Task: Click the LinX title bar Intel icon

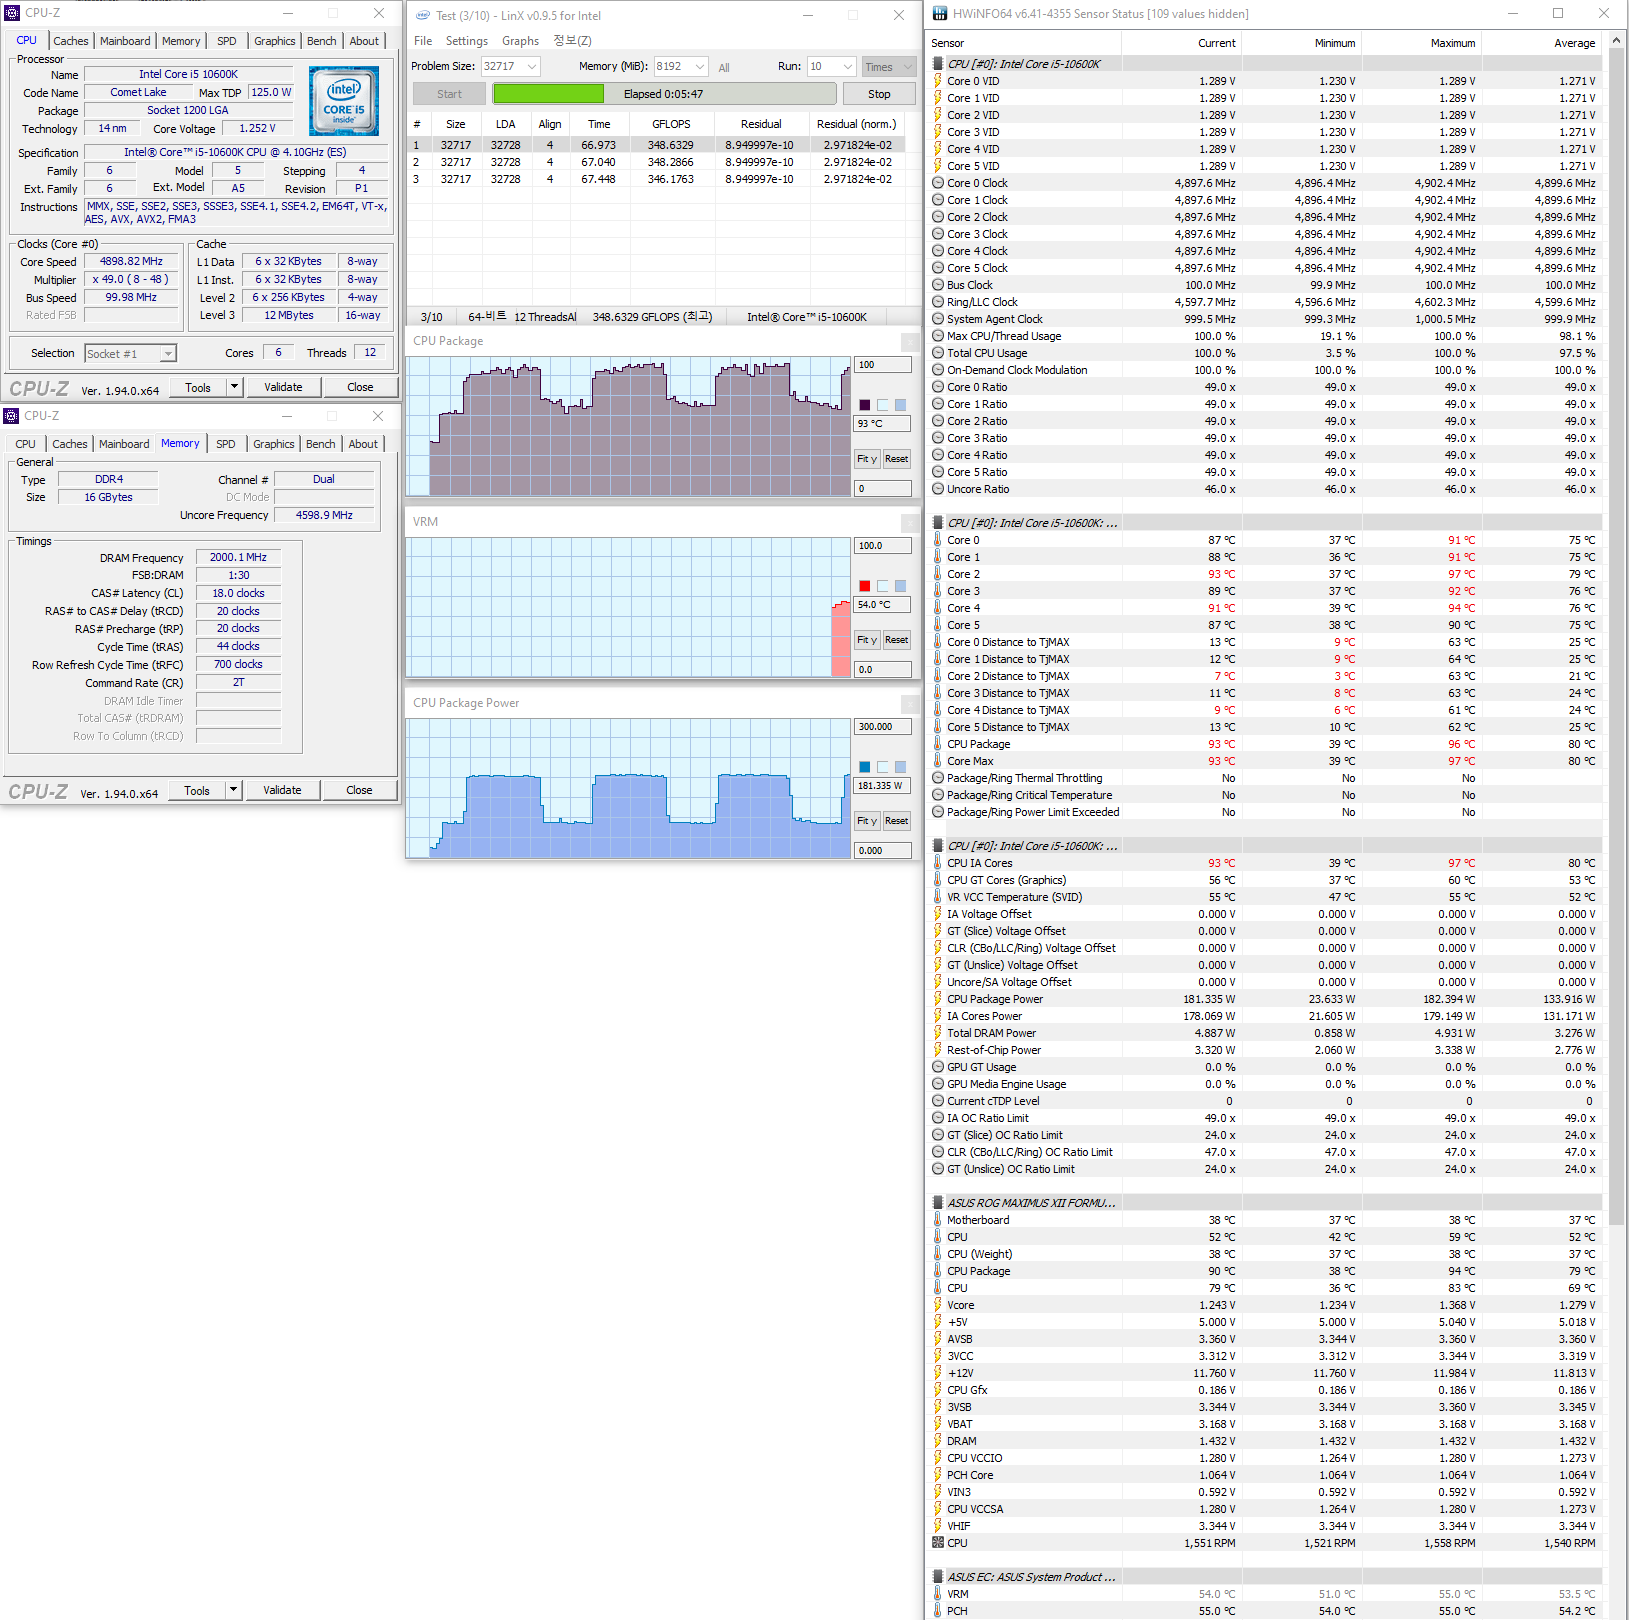Action: pyautogui.click(x=423, y=15)
